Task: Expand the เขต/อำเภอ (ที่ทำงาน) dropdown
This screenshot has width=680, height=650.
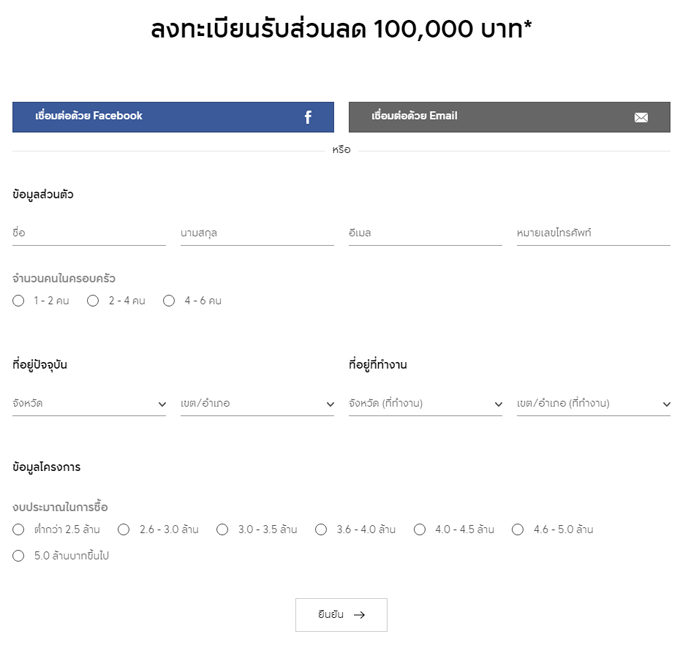Action: pyautogui.click(x=593, y=403)
